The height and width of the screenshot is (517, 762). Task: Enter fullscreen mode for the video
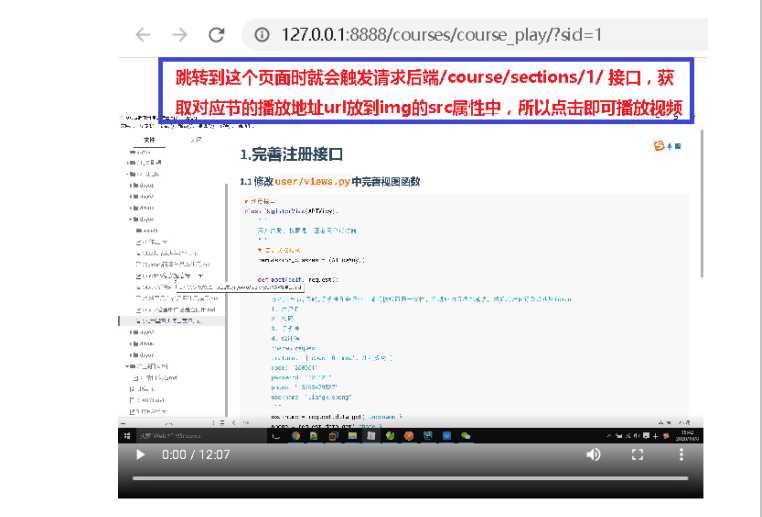[x=638, y=455]
